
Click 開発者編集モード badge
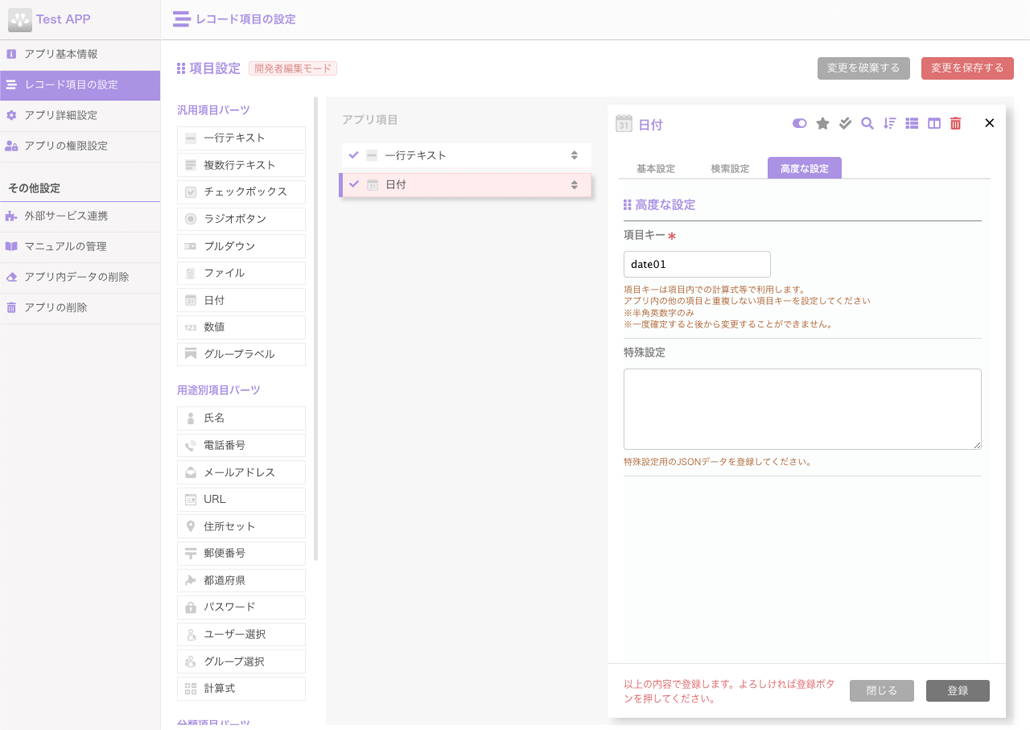(293, 68)
